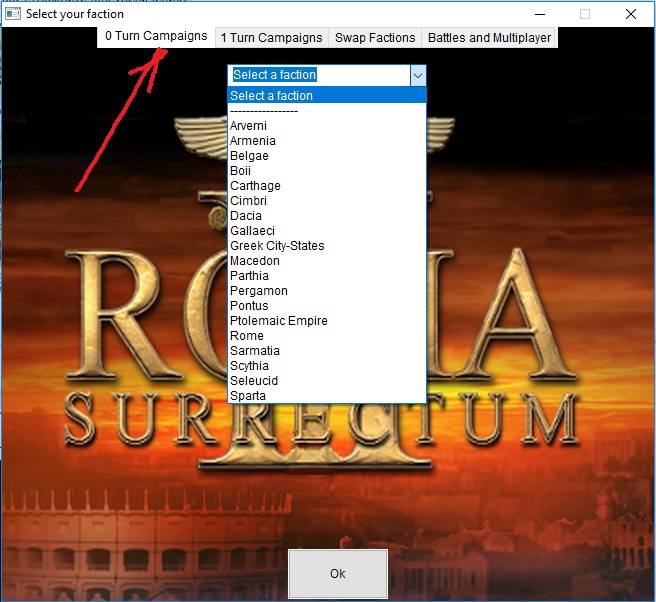Select the 0 Turn Campaigns tab
The width and height of the screenshot is (656, 602).
coord(156,36)
